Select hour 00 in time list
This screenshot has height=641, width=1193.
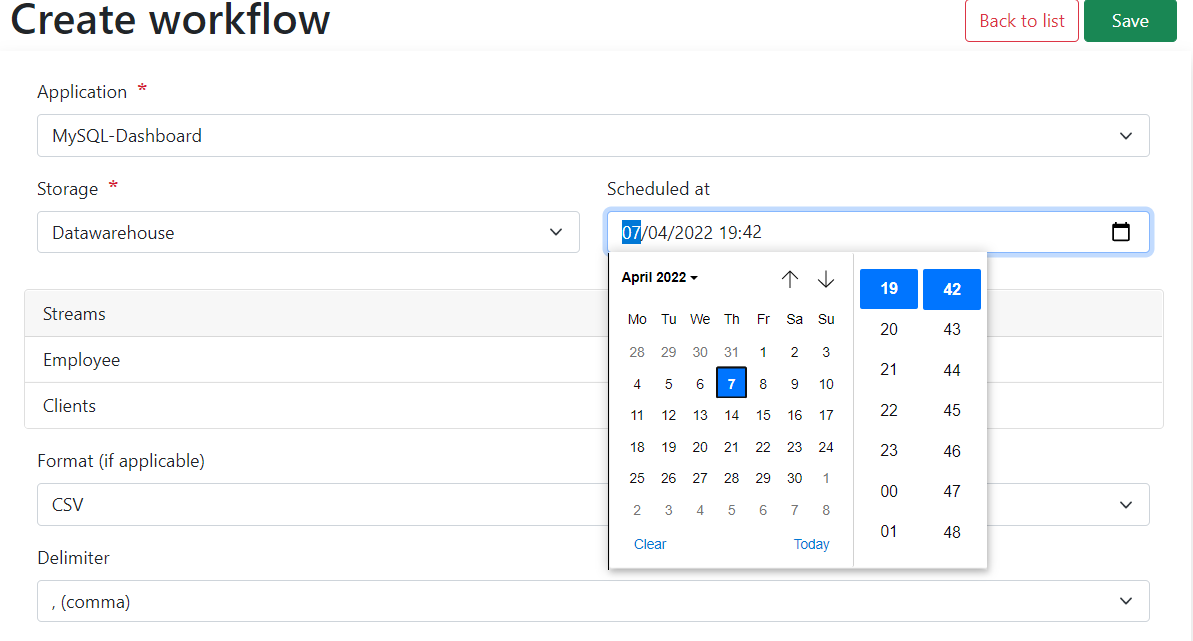pos(889,491)
